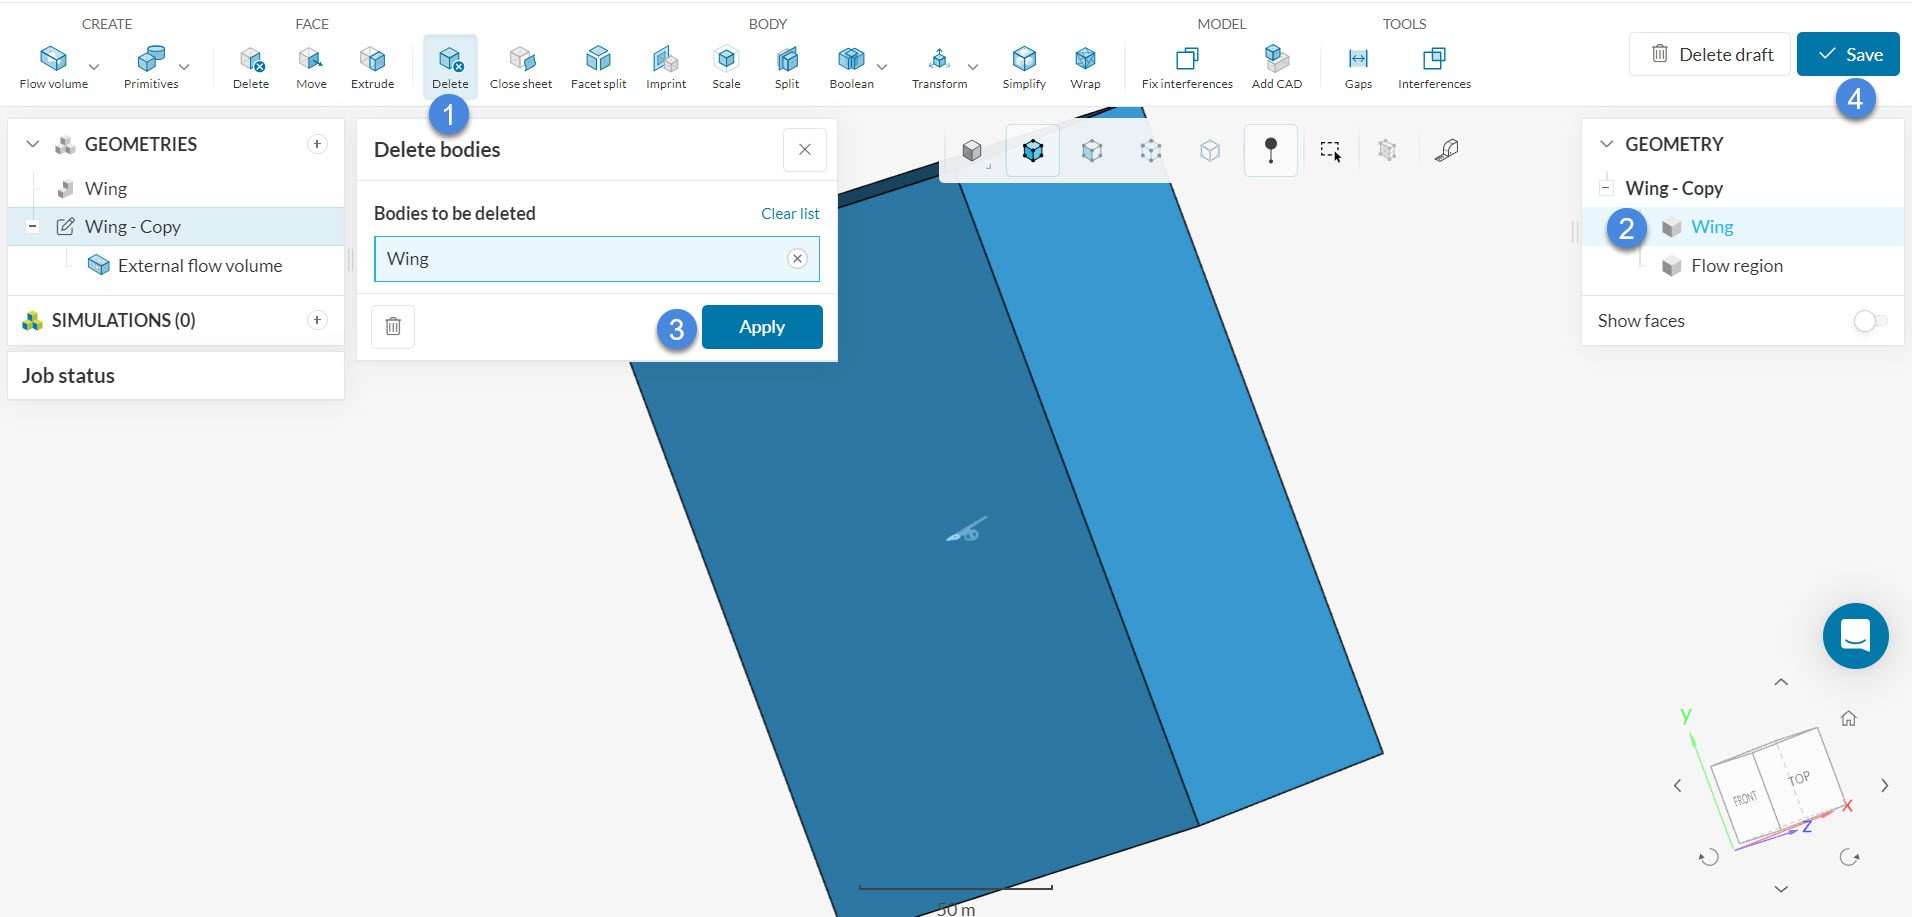Activate the box selection mode
The width and height of the screenshot is (1912, 917).
click(1329, 150)
